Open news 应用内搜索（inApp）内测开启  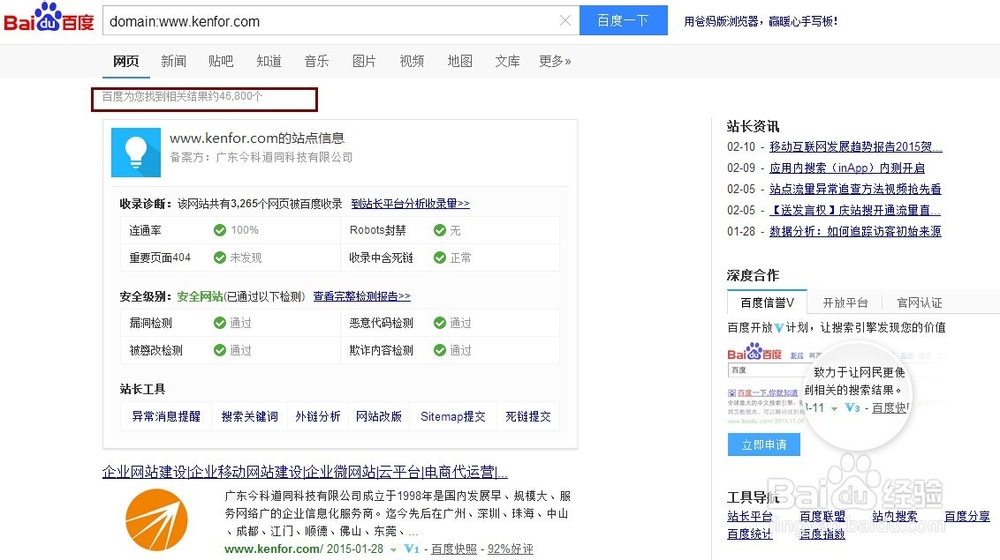(x=847, y=168)
